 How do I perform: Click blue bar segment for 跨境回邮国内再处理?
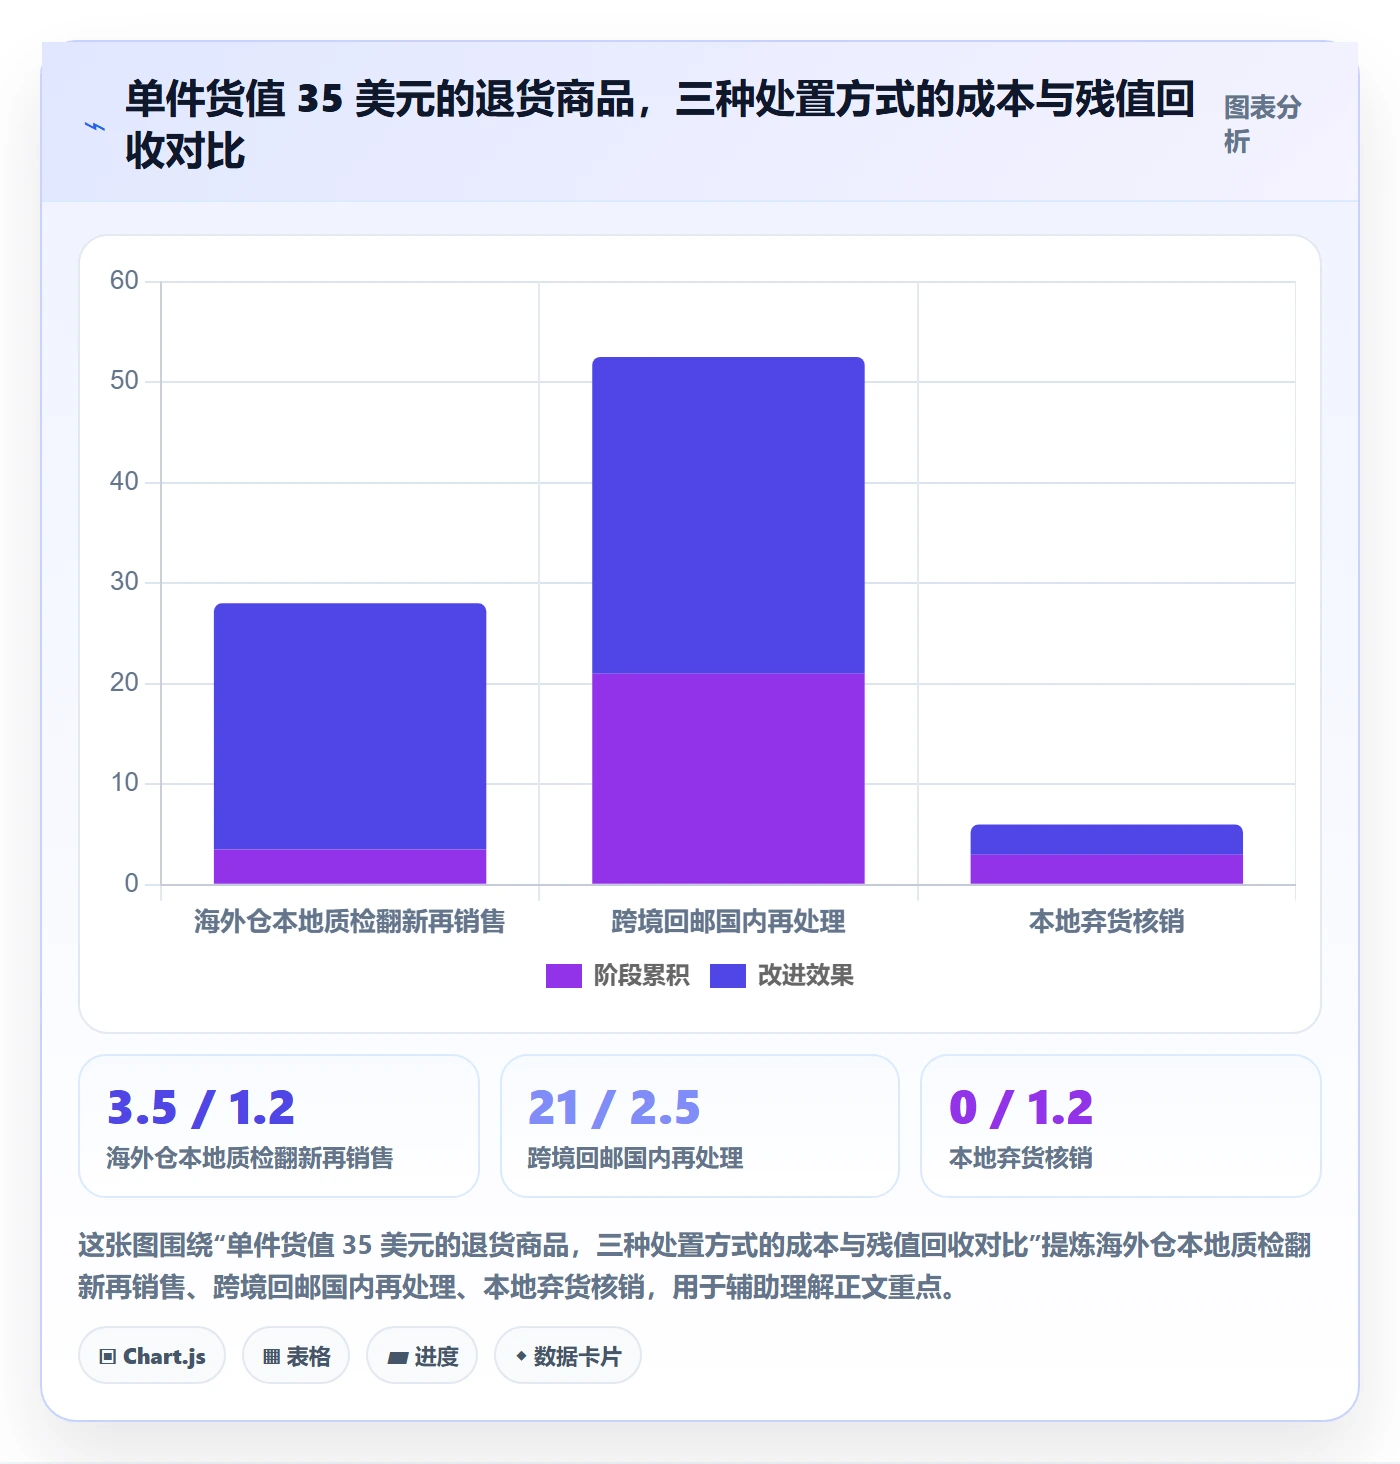tap(728, 515)
